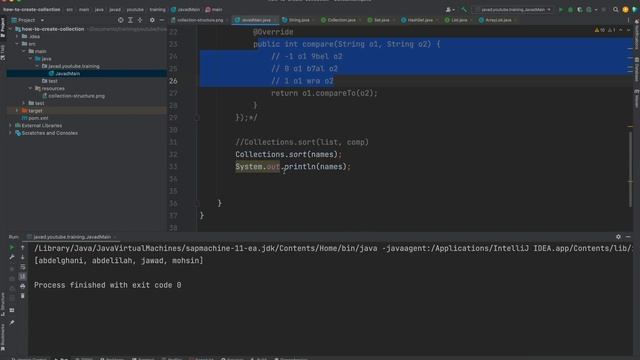Print the Run console output
Viewport: 640px width, 360px height.
coord(22,286)
